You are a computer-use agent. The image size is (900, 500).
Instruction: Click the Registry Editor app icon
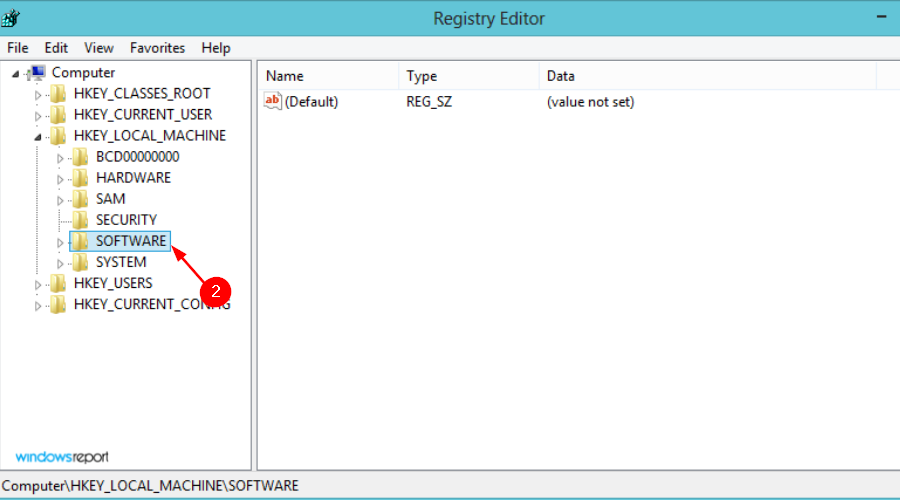(x=10, y=18)
